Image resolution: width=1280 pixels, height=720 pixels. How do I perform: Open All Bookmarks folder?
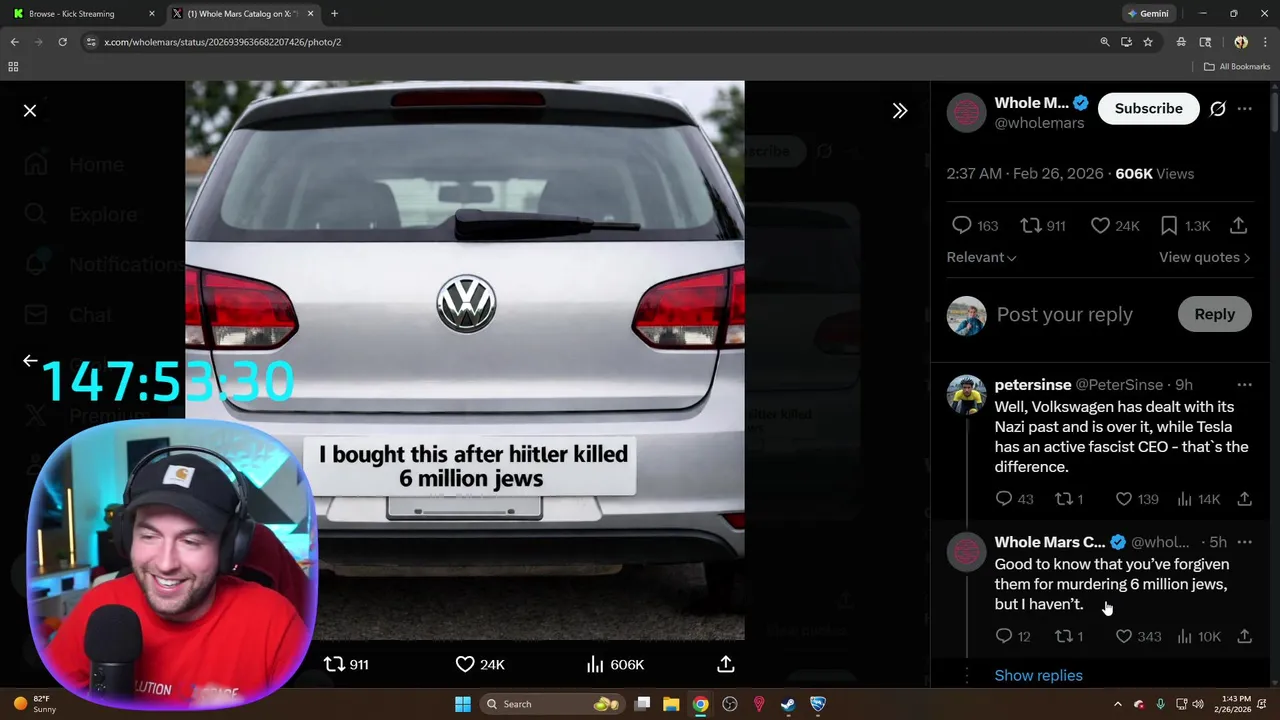[x=1237, y=67]
